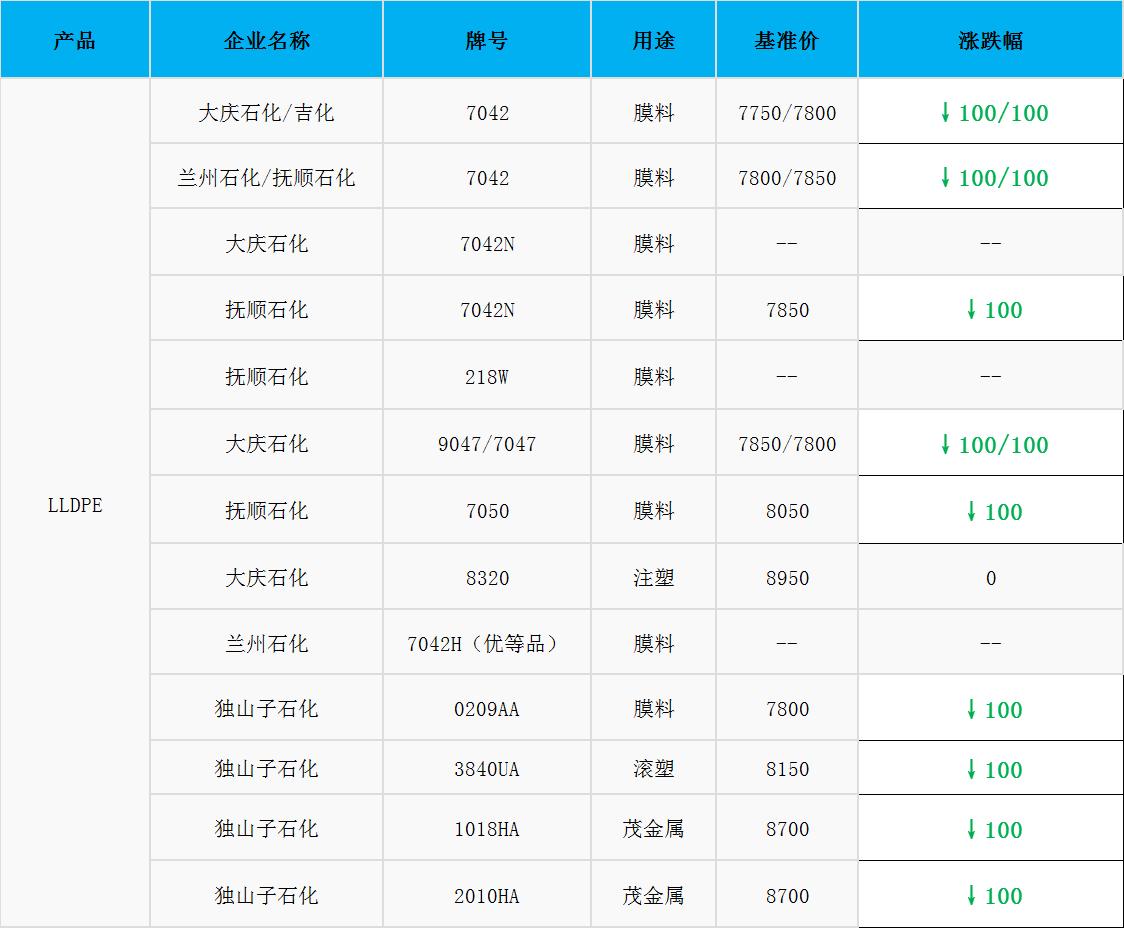
Task: Select the 7042H（优等品） grade cell
Action: coord(487,644)
